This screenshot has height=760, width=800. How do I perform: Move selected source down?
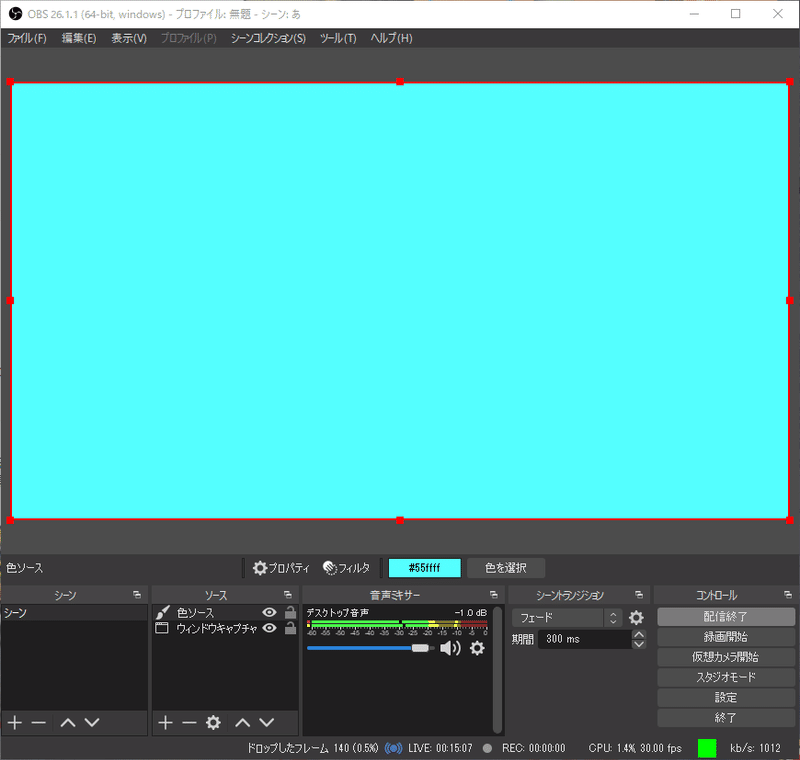coord(266,722)
